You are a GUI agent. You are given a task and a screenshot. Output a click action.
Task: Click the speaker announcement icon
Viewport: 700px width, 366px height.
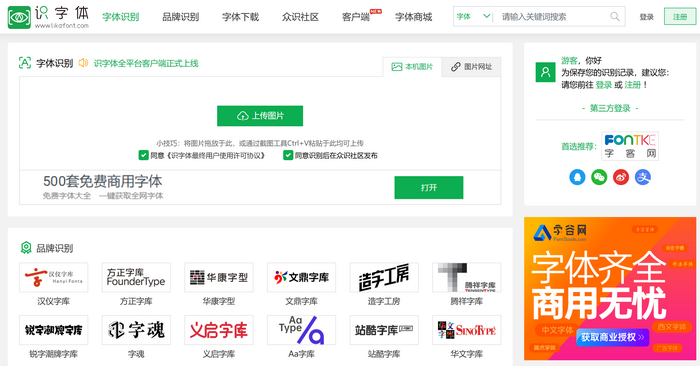83,63
